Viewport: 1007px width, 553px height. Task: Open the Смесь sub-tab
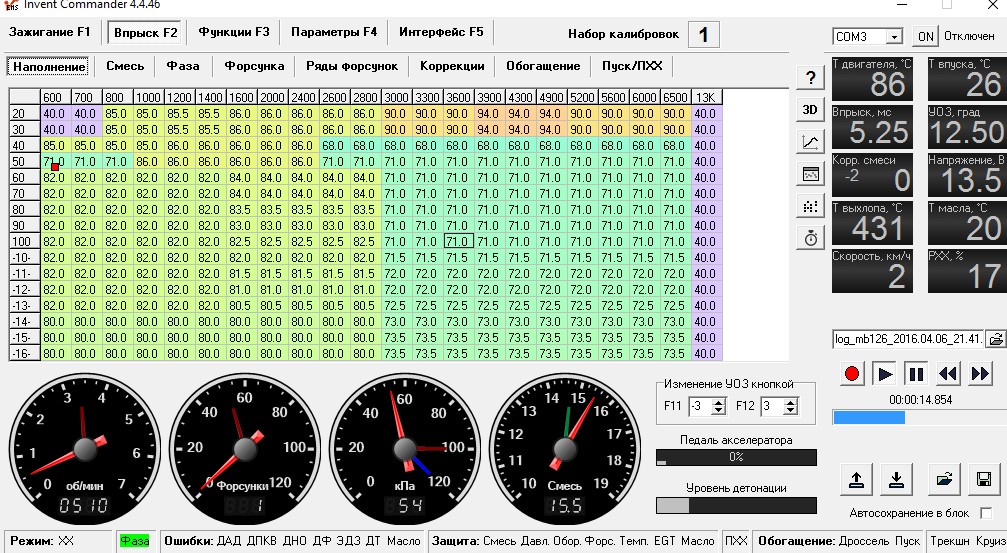point(125,66)
